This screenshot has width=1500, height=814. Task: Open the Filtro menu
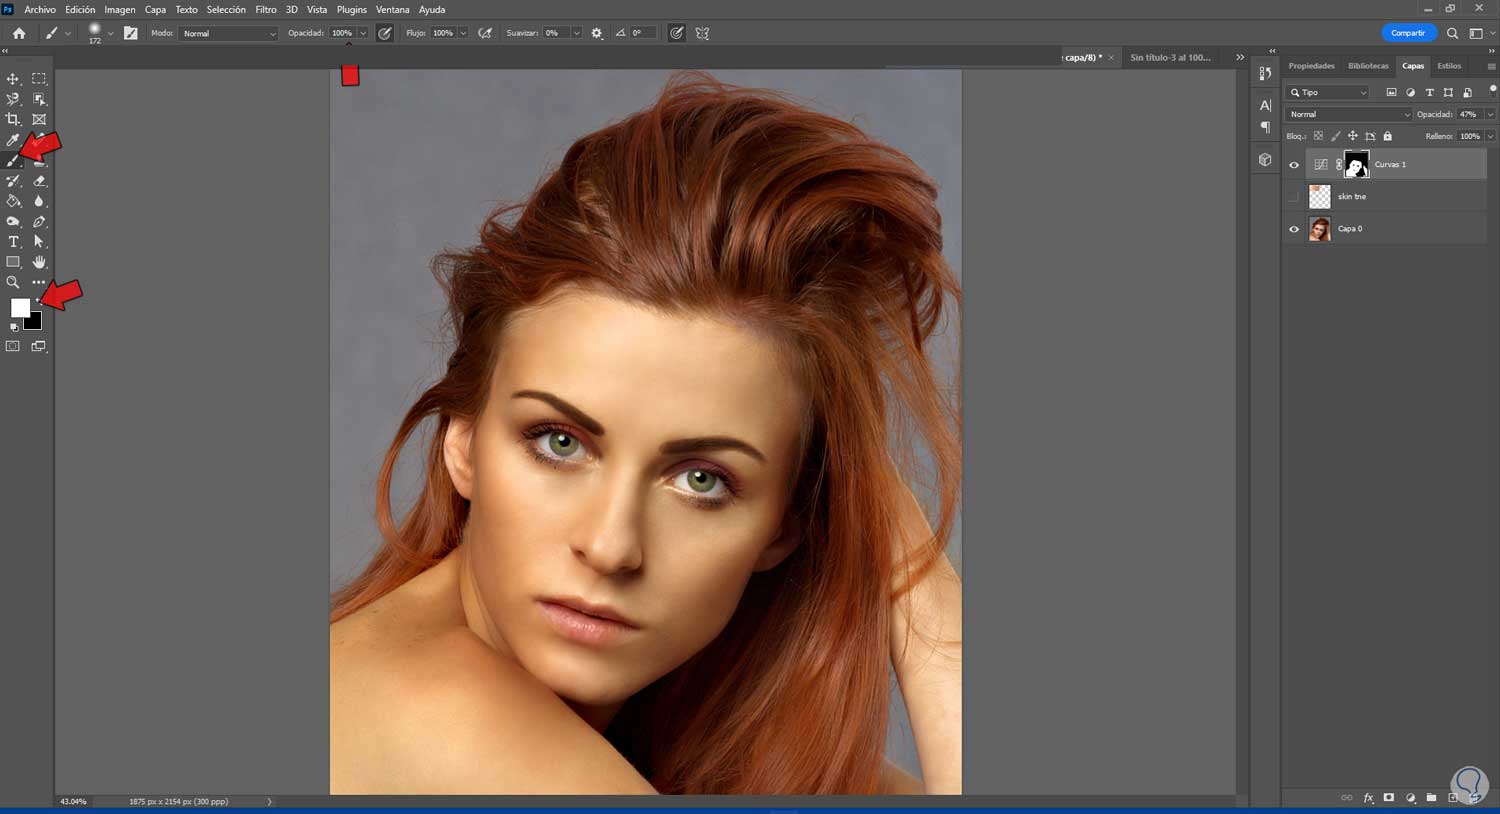[265, 10]
